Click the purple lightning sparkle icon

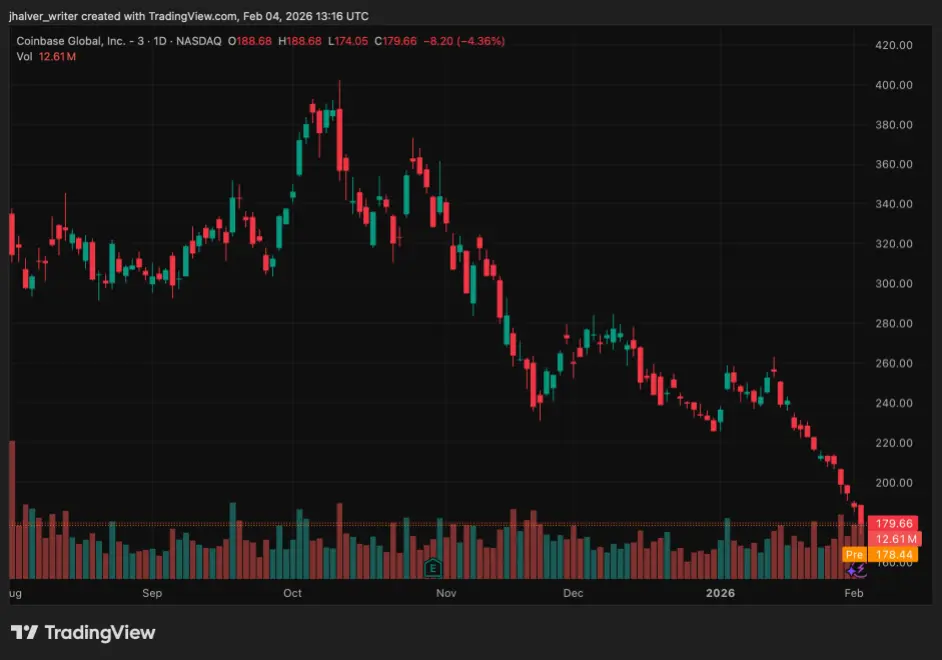[x=857, y=570]
